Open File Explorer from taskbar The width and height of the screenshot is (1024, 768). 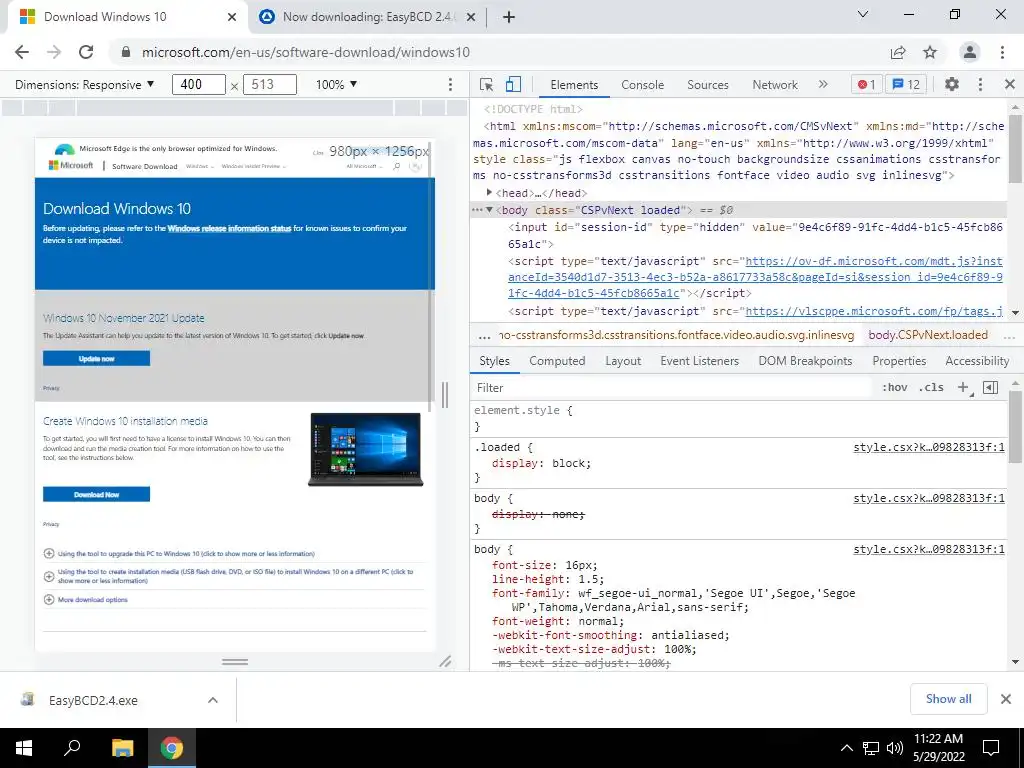(122, 748)
